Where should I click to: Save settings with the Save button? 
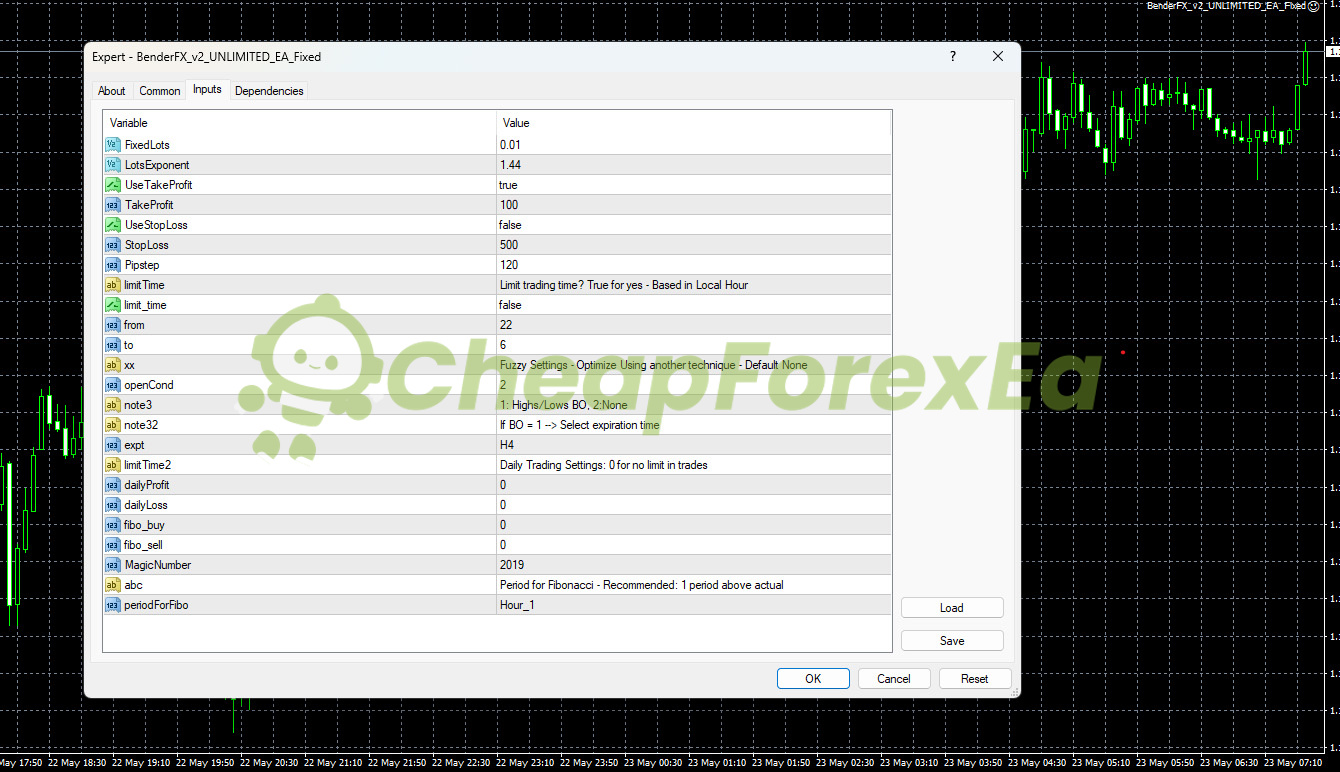click(x=952, y=641)
